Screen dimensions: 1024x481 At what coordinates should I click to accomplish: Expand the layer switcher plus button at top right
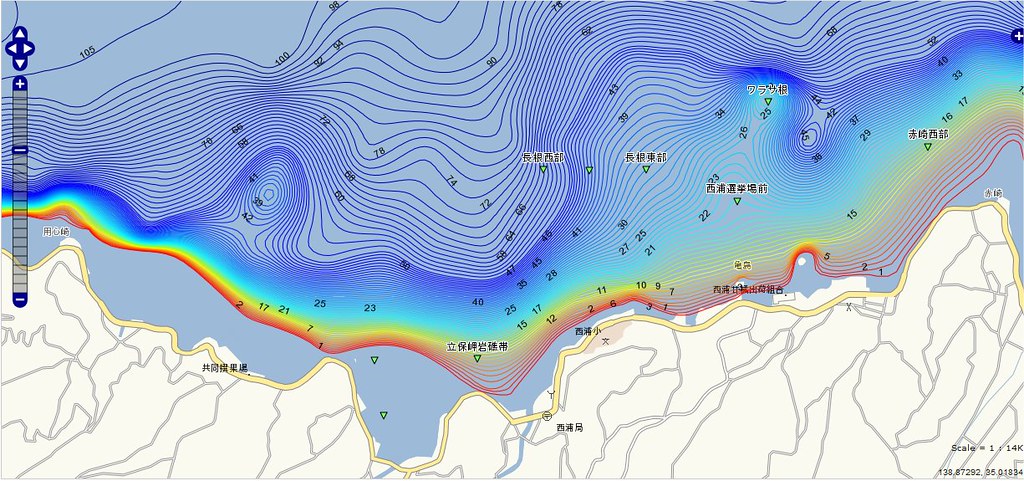point(1017,37)
